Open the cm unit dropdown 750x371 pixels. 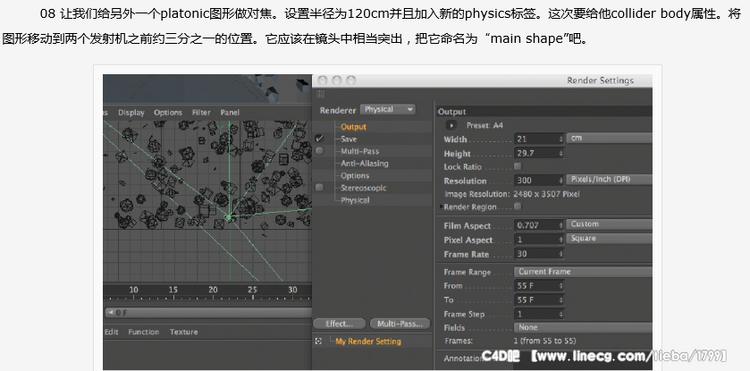coord(609,138)
